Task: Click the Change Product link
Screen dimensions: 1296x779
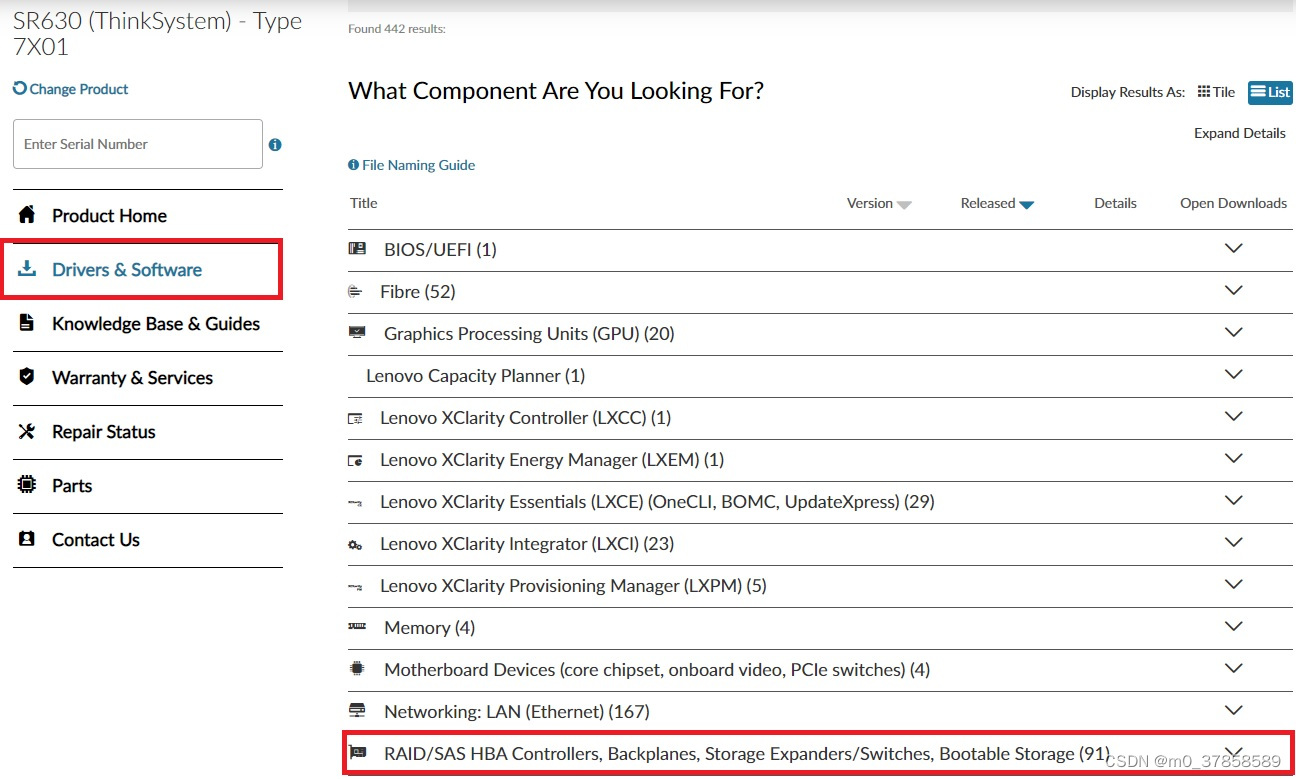Action: (x=71, y=89)
